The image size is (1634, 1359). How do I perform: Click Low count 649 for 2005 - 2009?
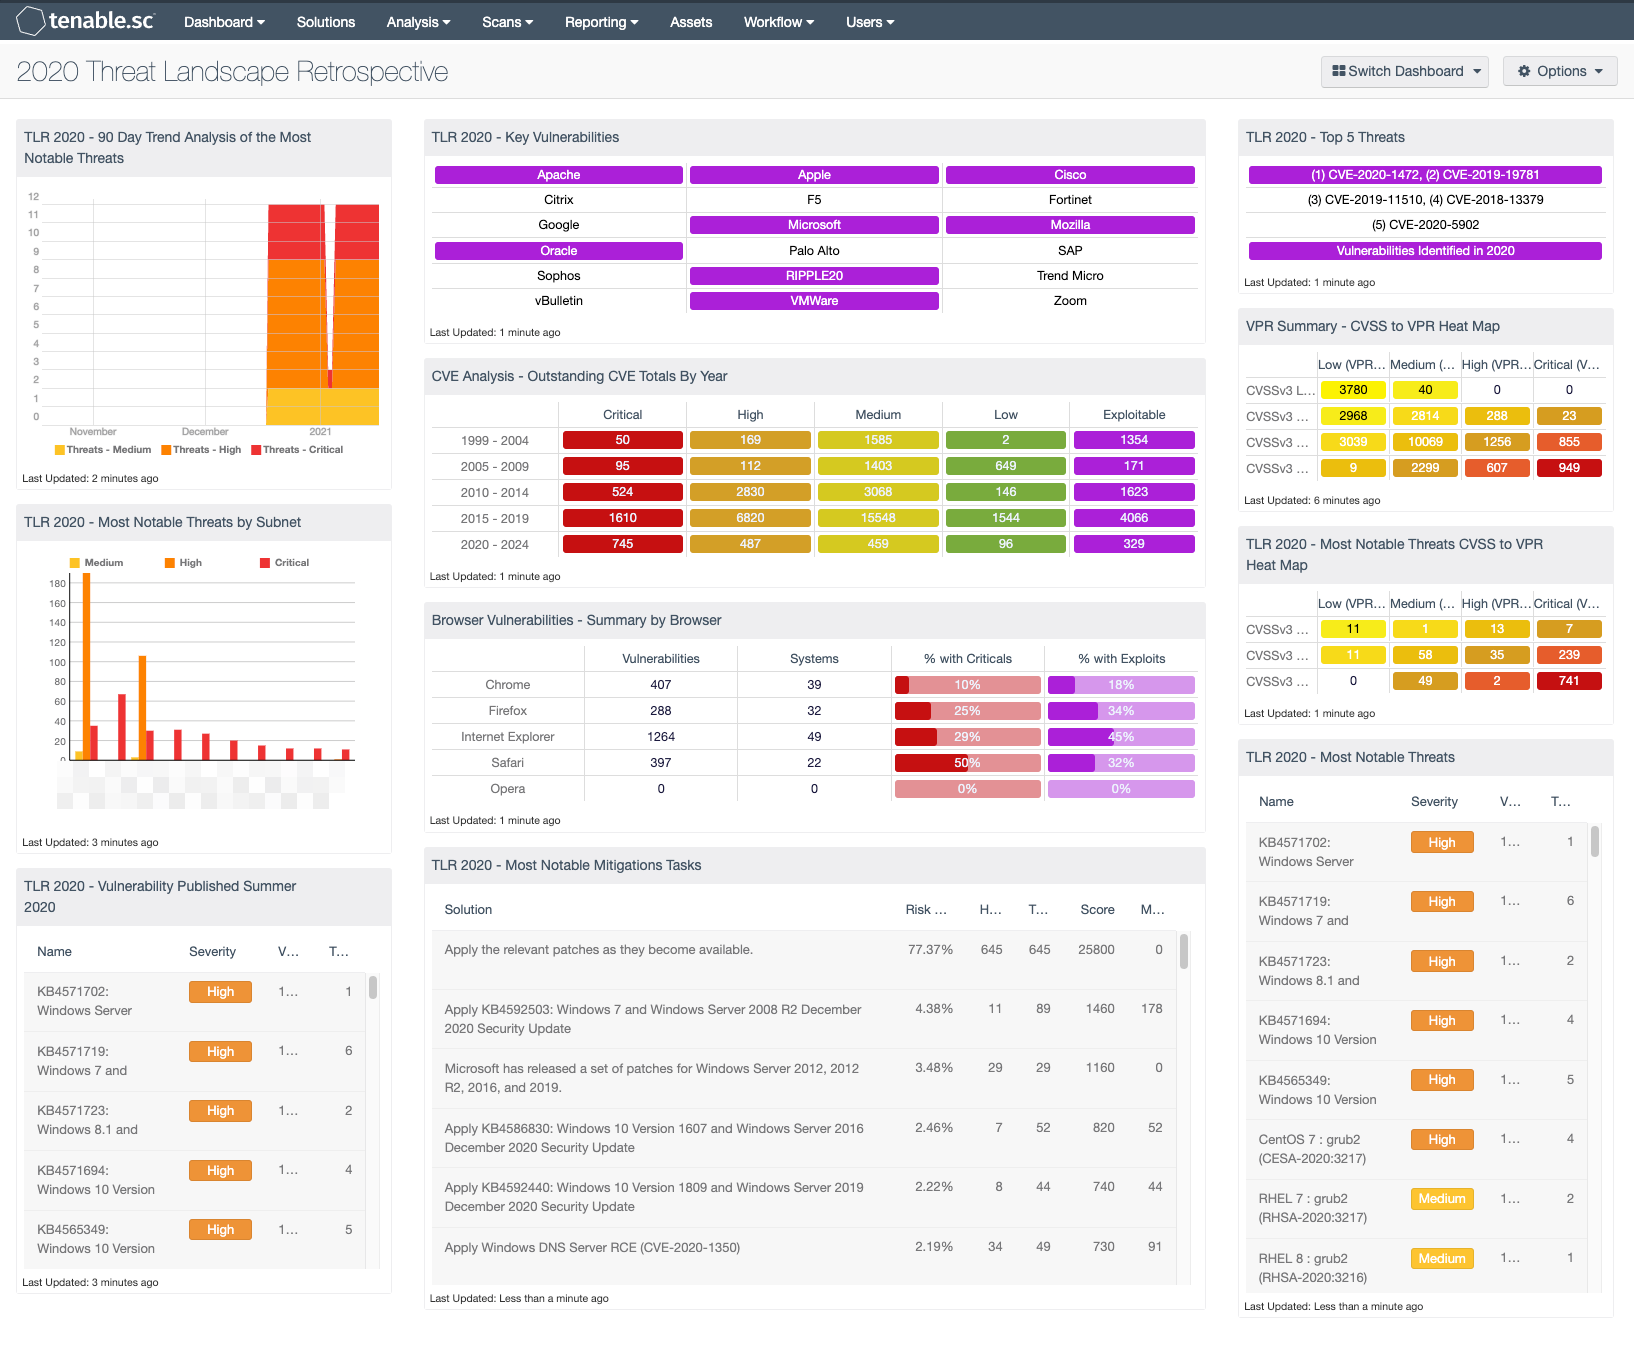point(1006,466)
